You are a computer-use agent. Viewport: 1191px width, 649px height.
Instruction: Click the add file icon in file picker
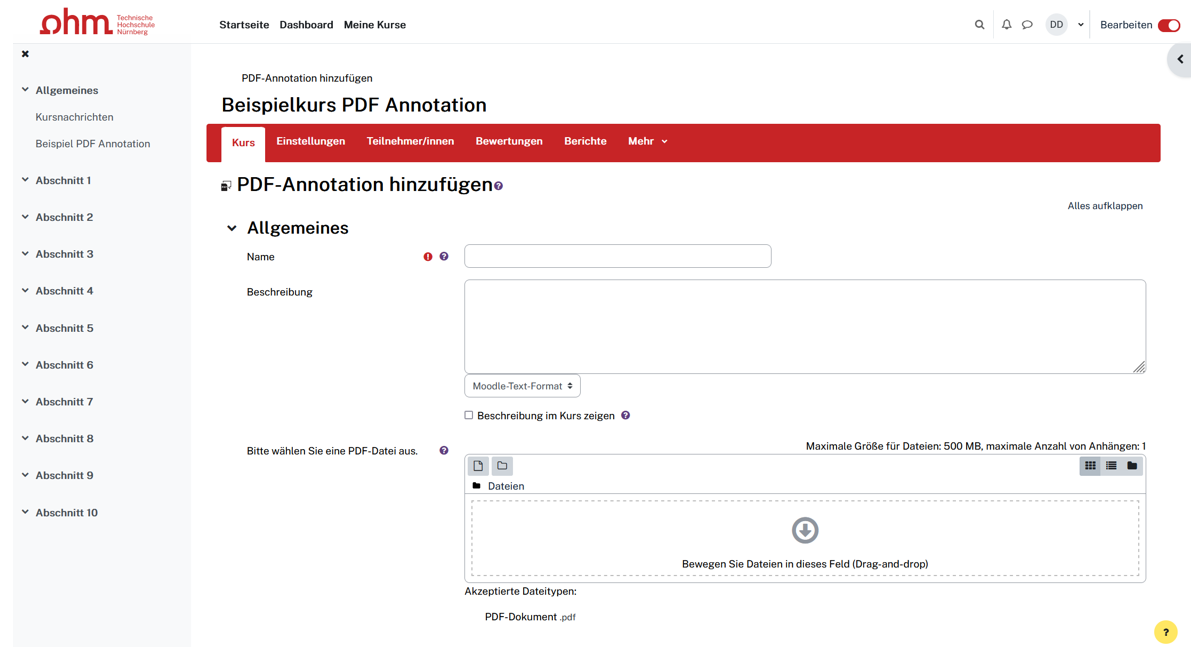point(478,466)
